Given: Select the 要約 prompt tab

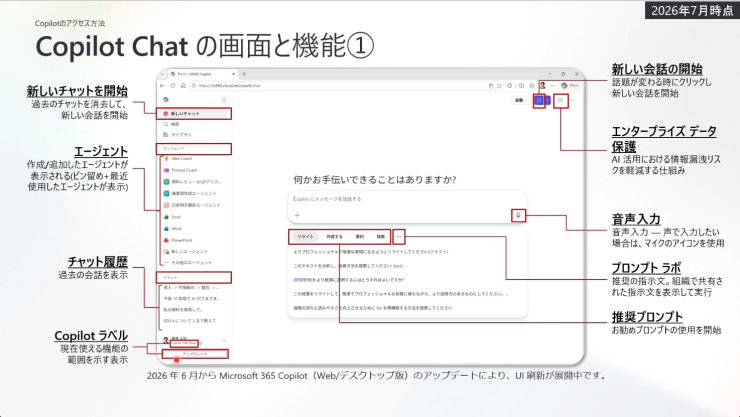Looking at the screenshot, I should pyautogui.click(x=360, y=236).
